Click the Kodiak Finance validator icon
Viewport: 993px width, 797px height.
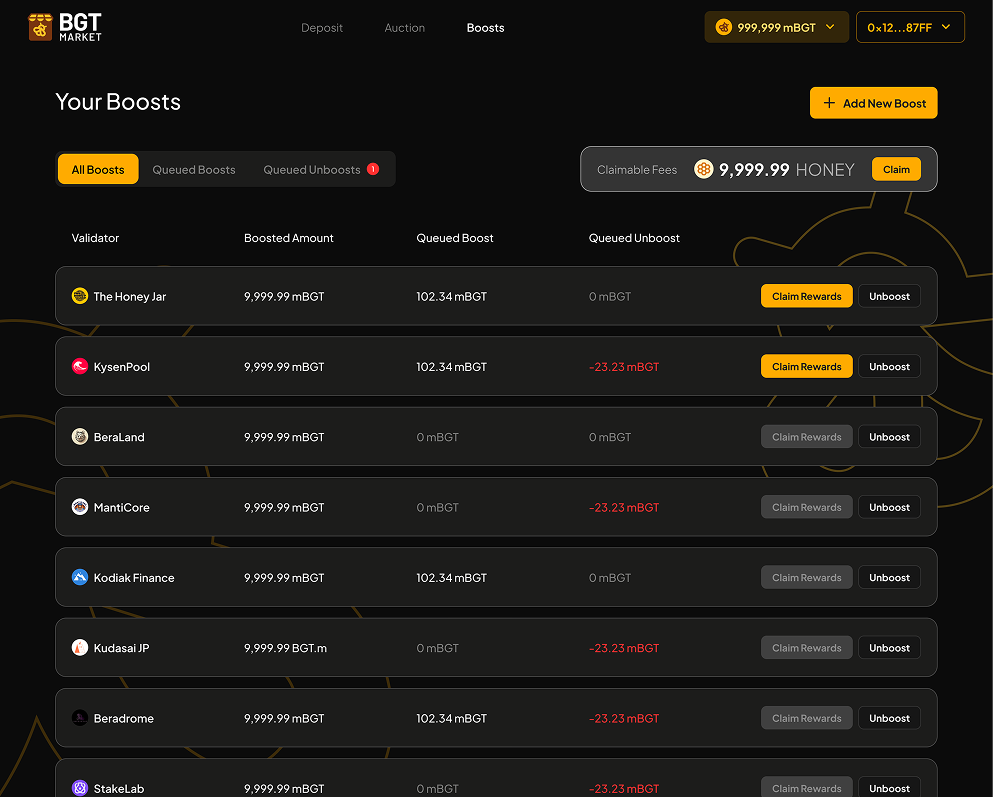tap(80, 578)
